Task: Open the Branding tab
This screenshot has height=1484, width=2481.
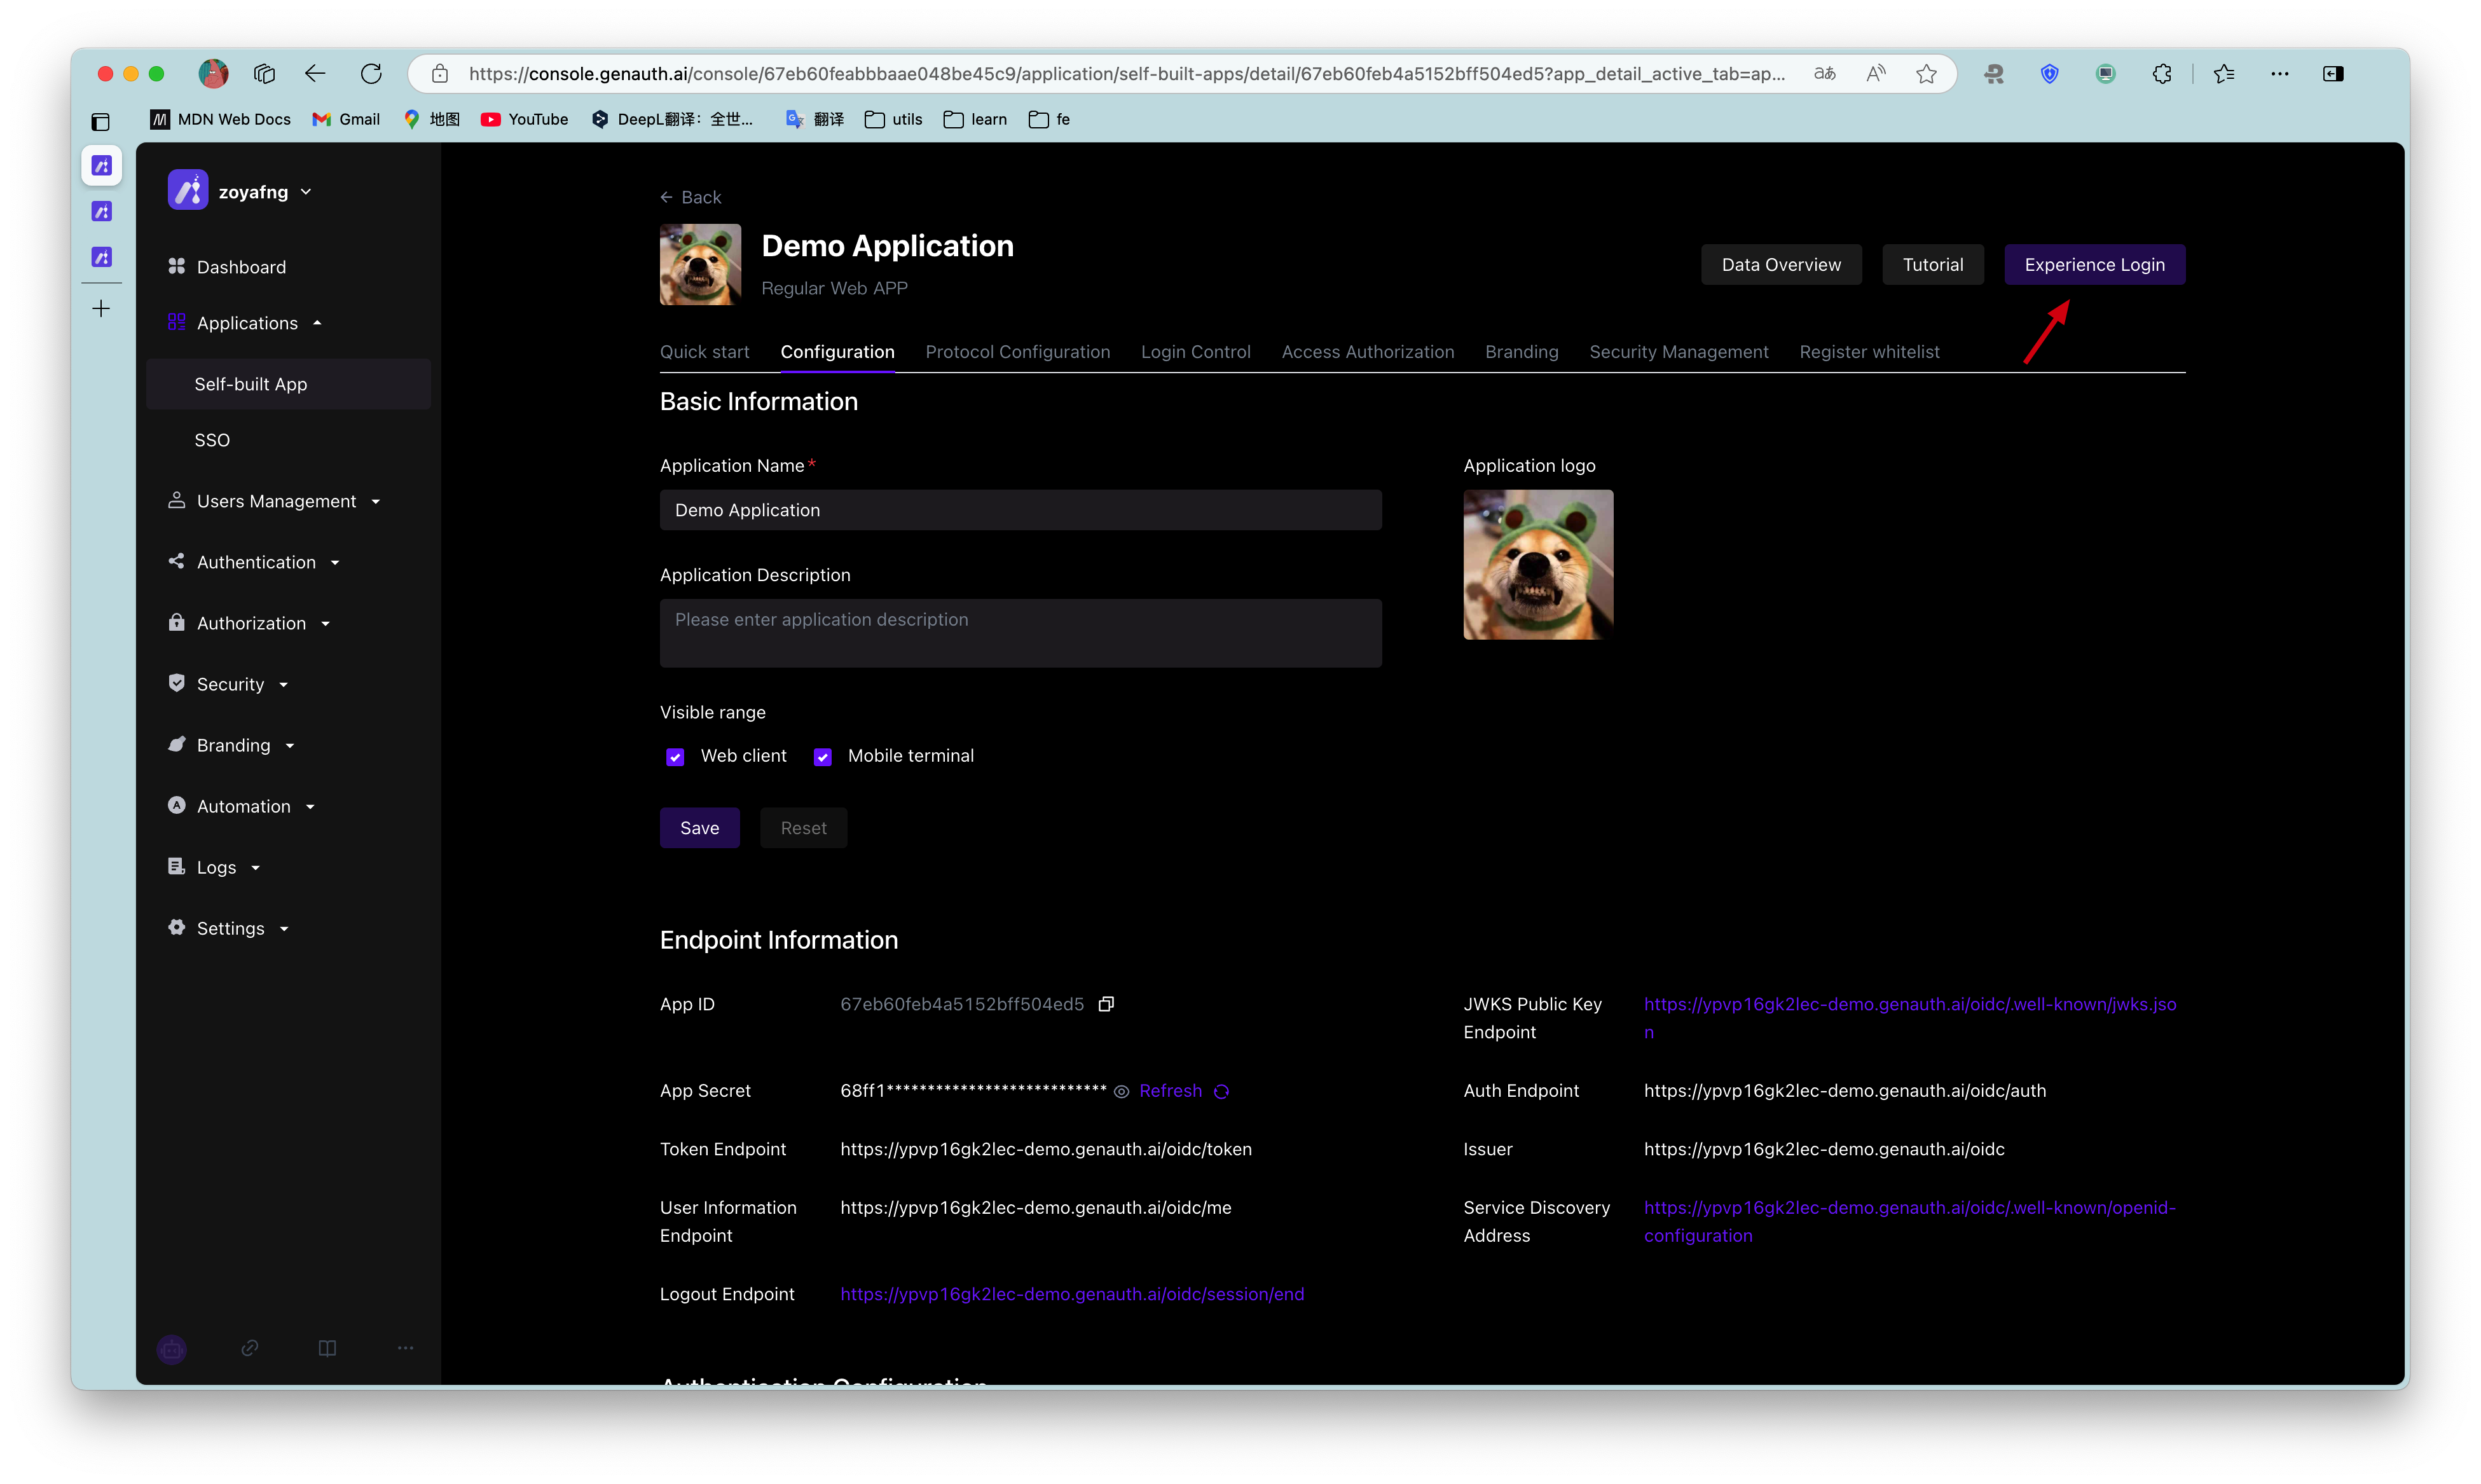Action: pyautogui.click(x=1521, y=352)
